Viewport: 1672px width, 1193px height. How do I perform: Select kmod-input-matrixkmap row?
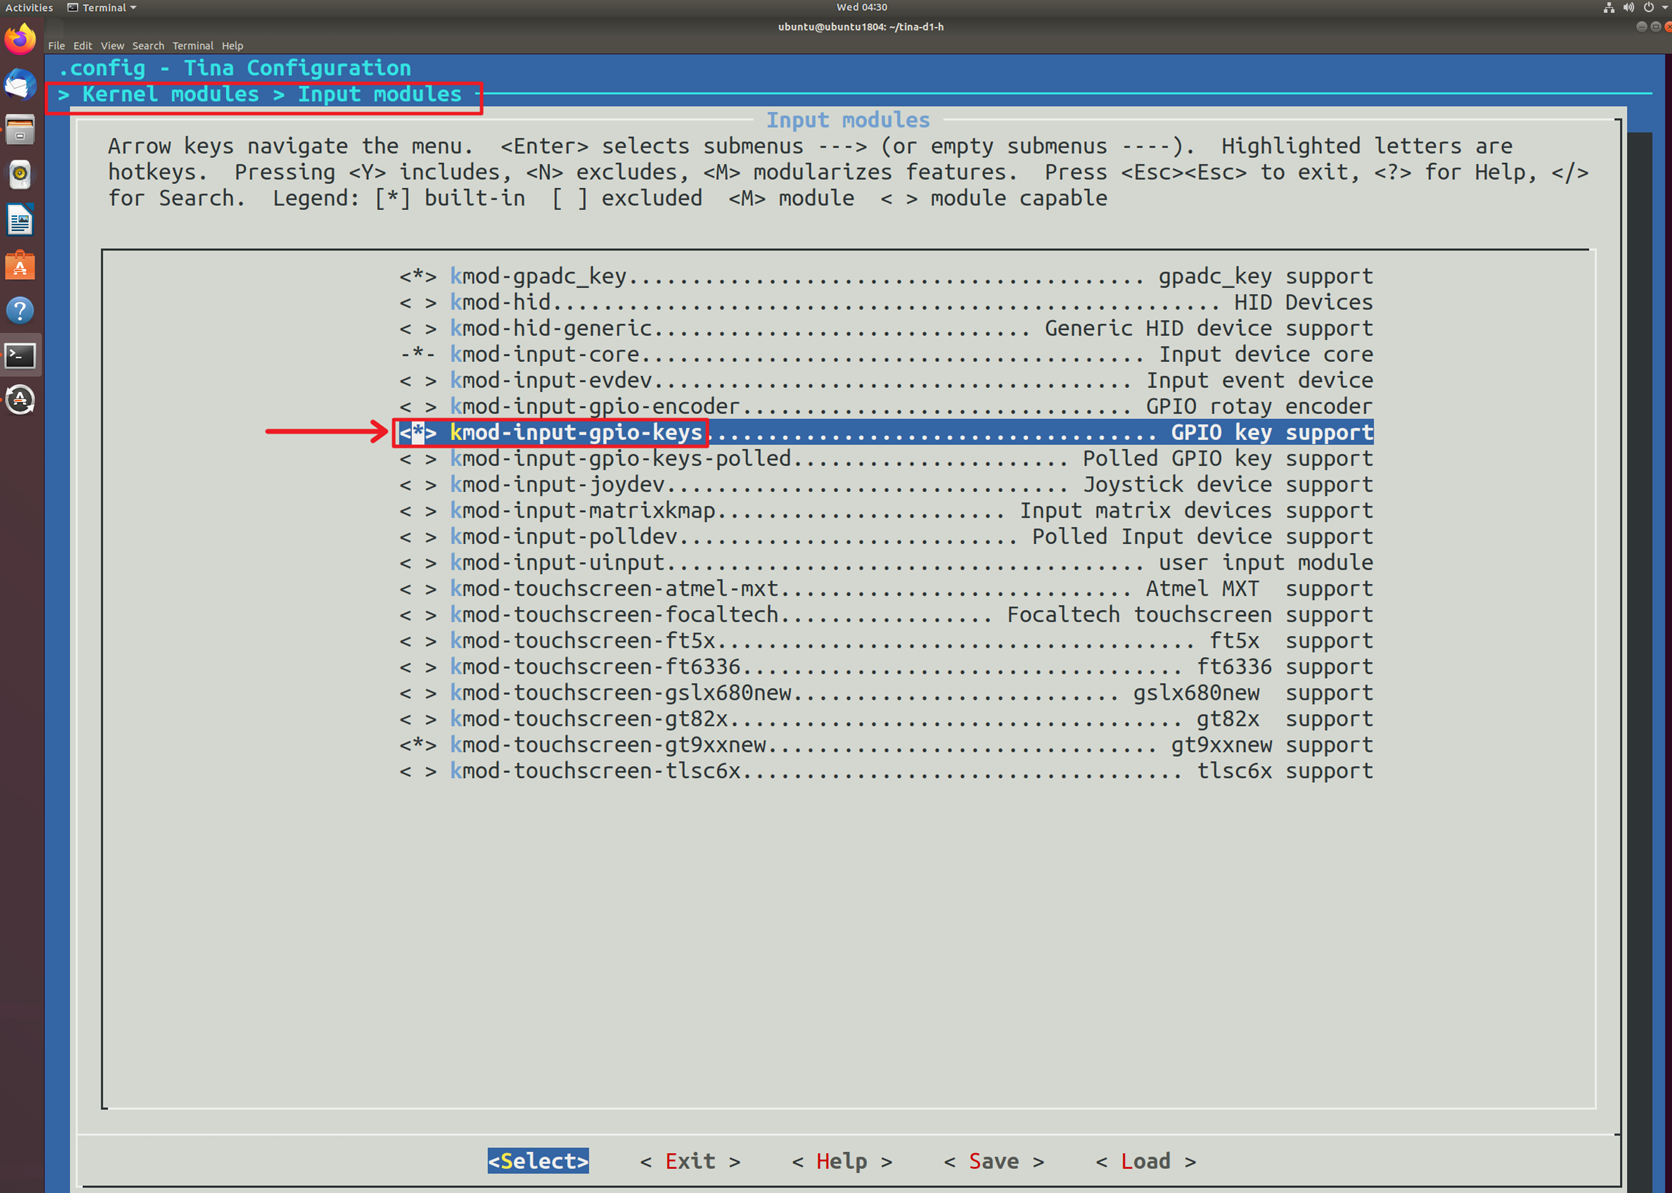(886, 511)
